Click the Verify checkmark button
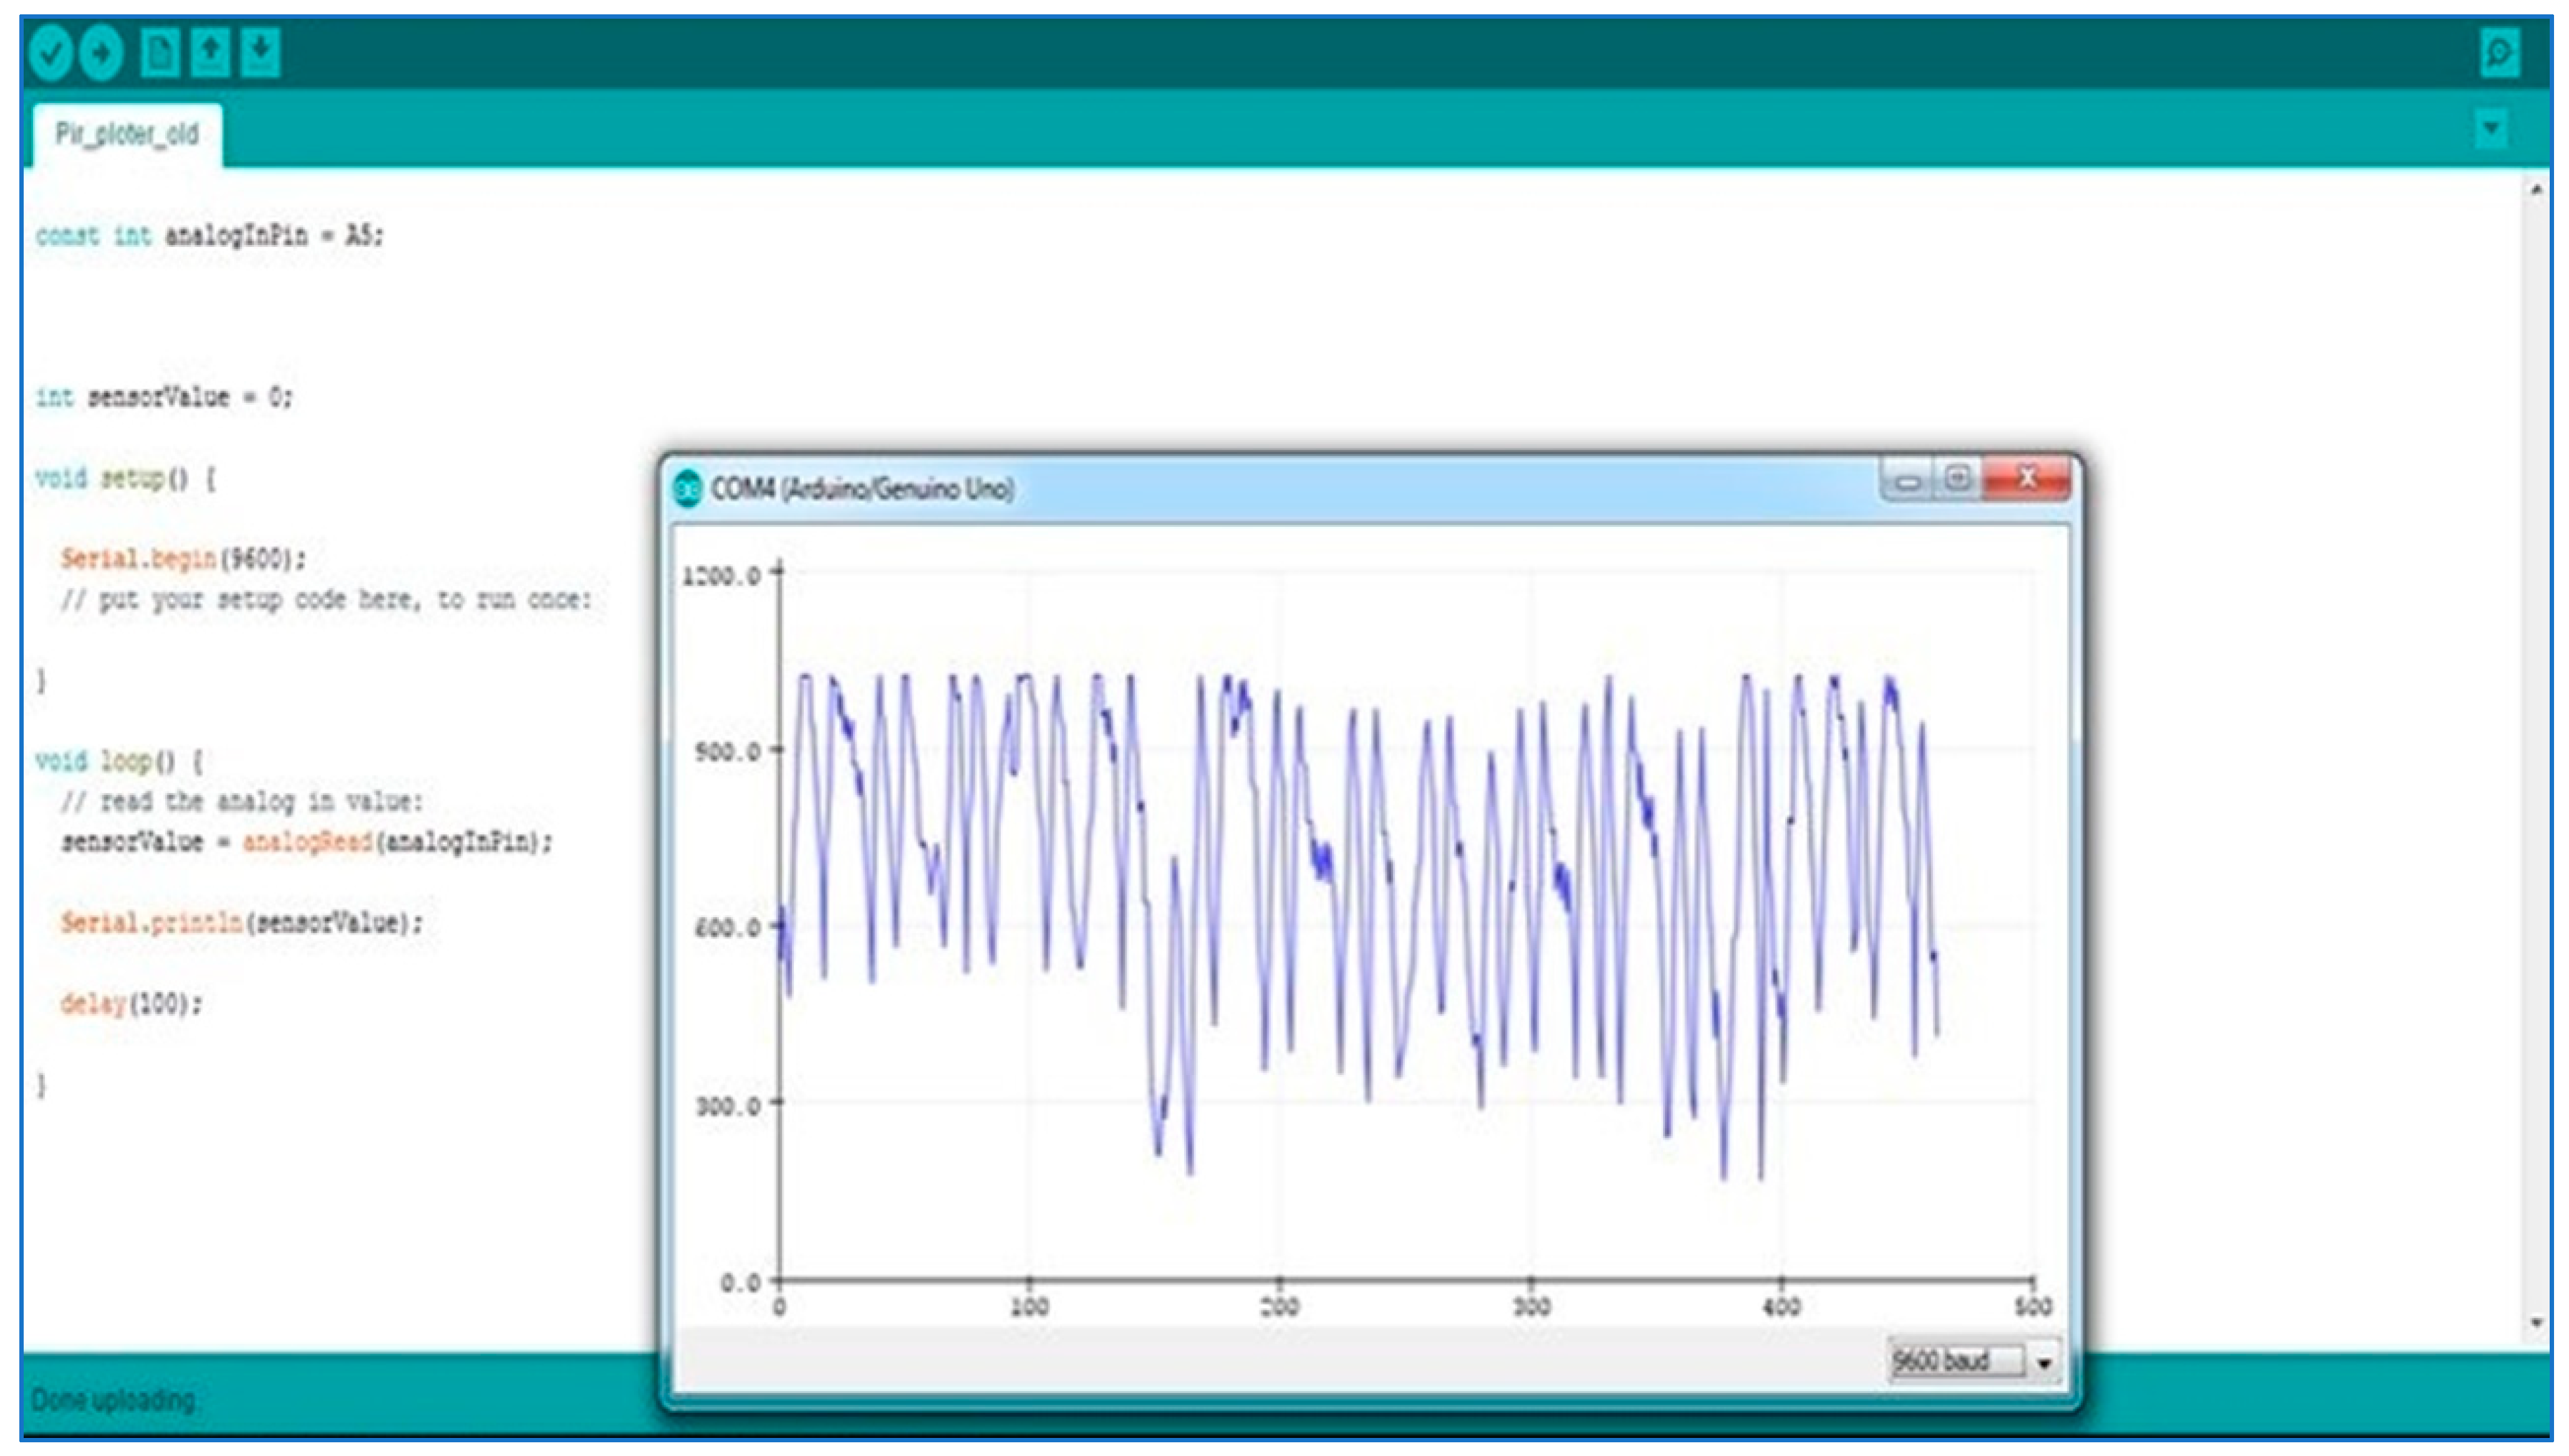The image size is (2569, 1456). (50, 52)
